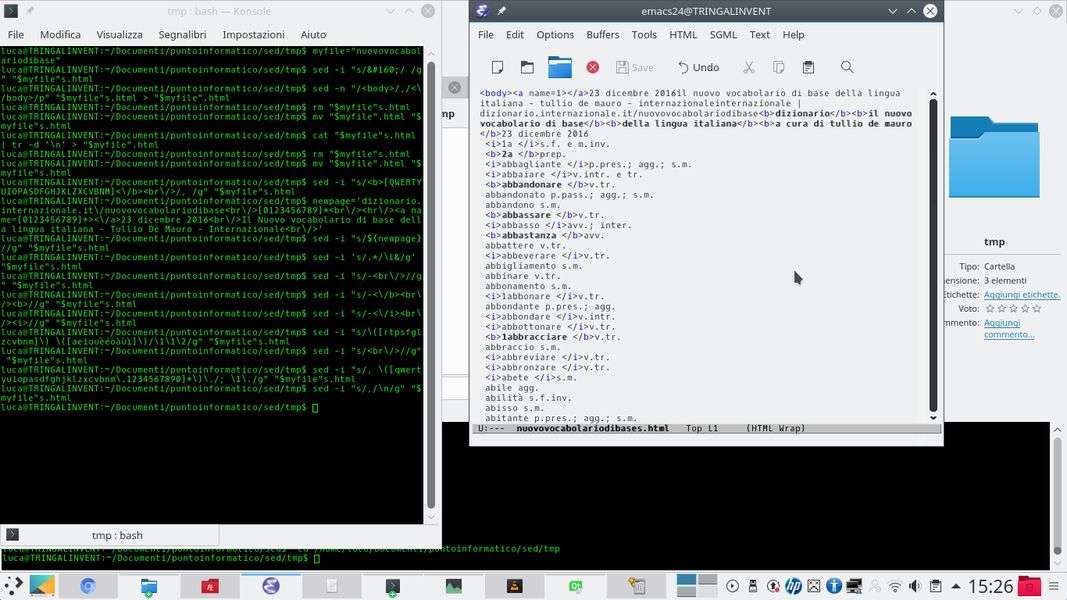The width and height of the screenshot is (1067, 600).
Task: Click the Search magnifier icon in Emacs
Action: click(x=847, y=67)
